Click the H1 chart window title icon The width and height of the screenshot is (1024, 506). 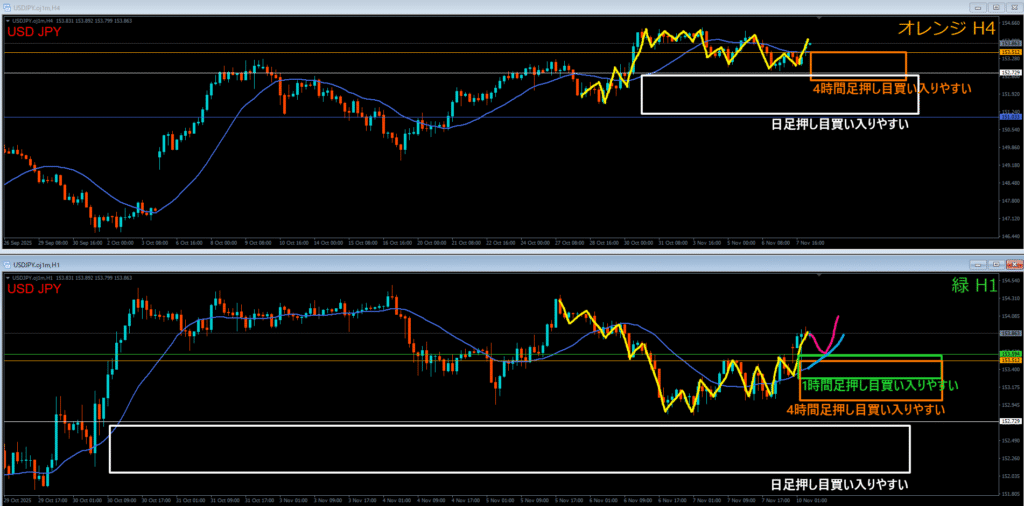7,264
